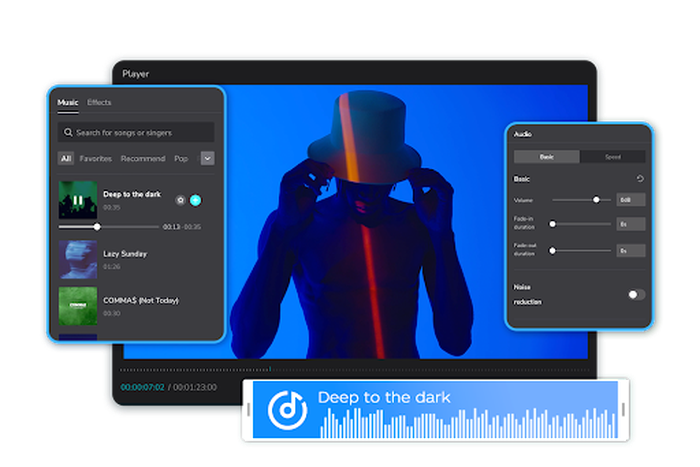Screen dimensions: 700x467
Task: Reset Basic audio settings with the undo icon
Action: point(640,179)
